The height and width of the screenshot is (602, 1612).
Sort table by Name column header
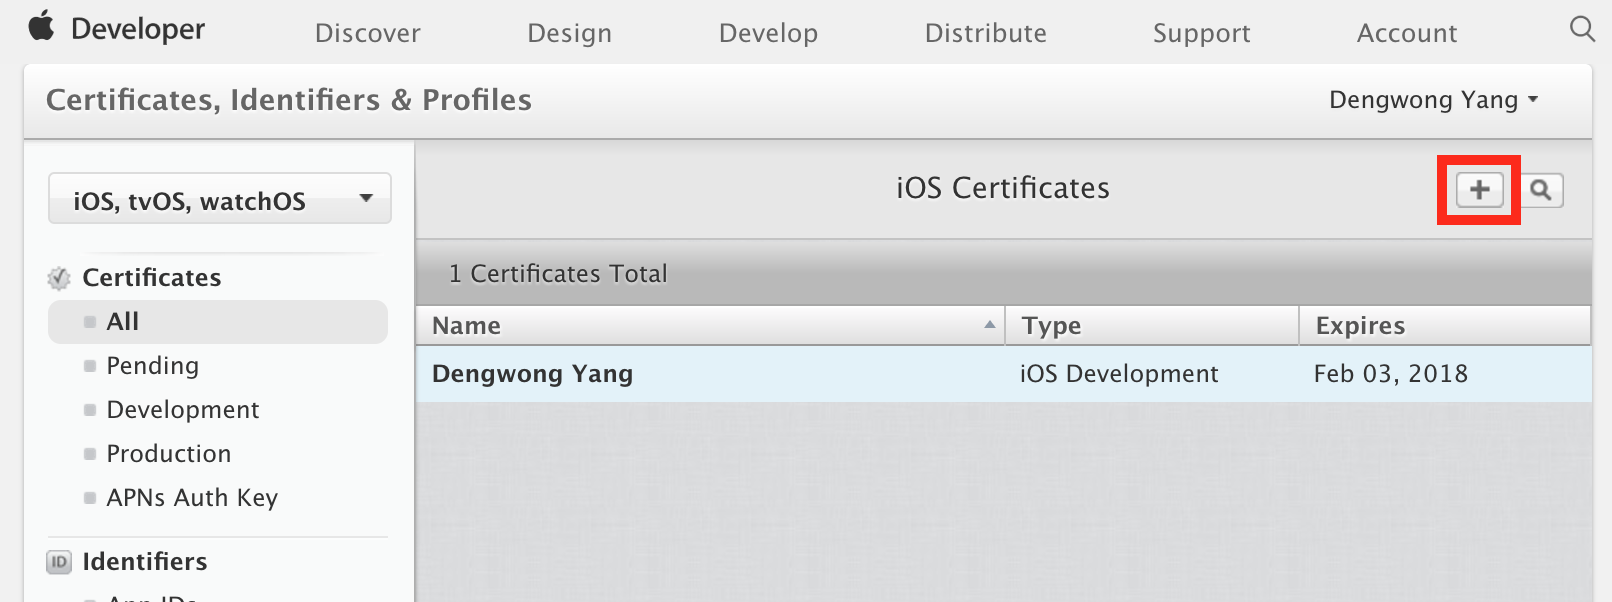coord(710,326)
